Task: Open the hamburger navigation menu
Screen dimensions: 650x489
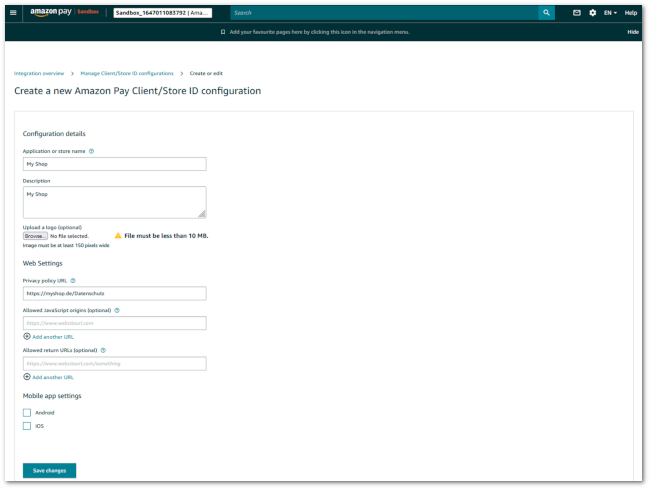Action: (x=13, y=13)
